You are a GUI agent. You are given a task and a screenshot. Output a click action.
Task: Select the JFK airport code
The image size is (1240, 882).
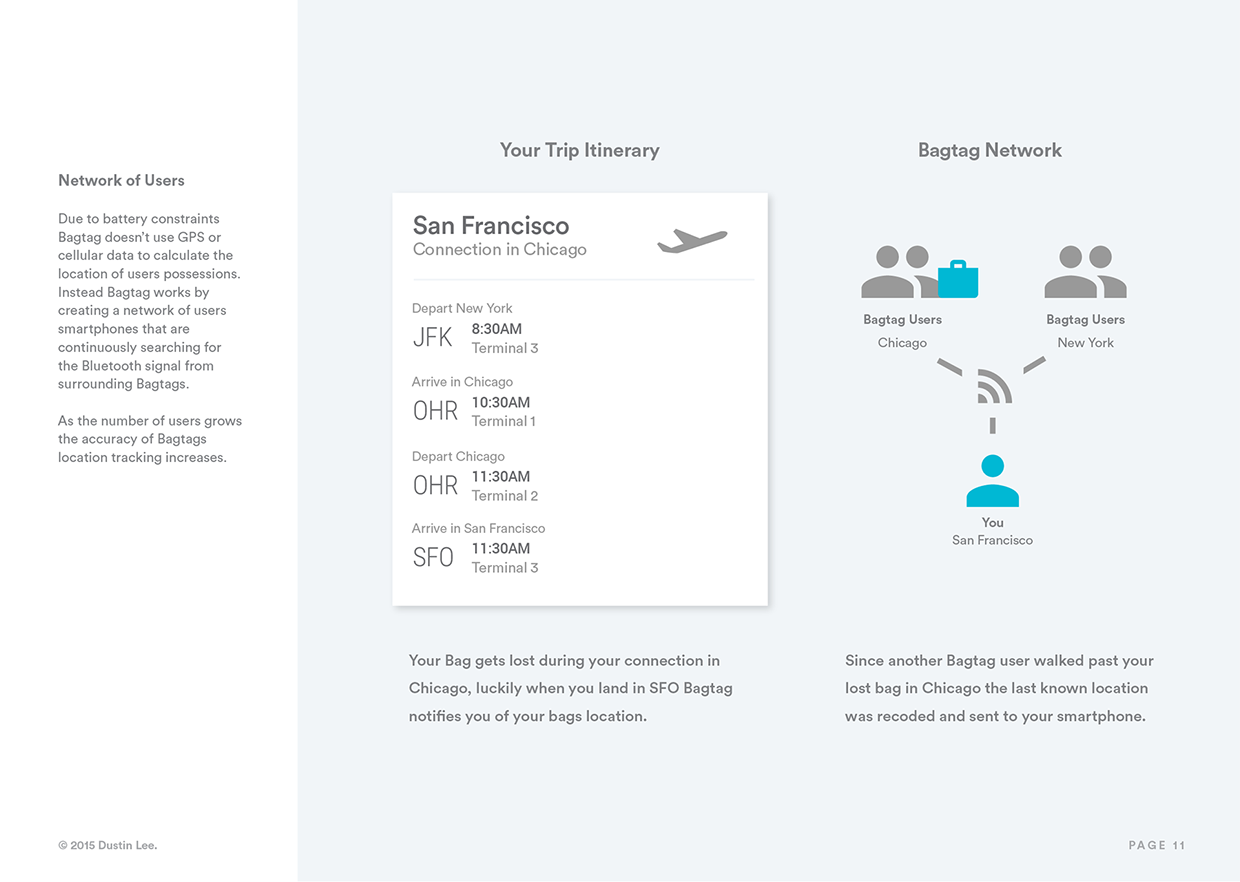click(433, 338)
